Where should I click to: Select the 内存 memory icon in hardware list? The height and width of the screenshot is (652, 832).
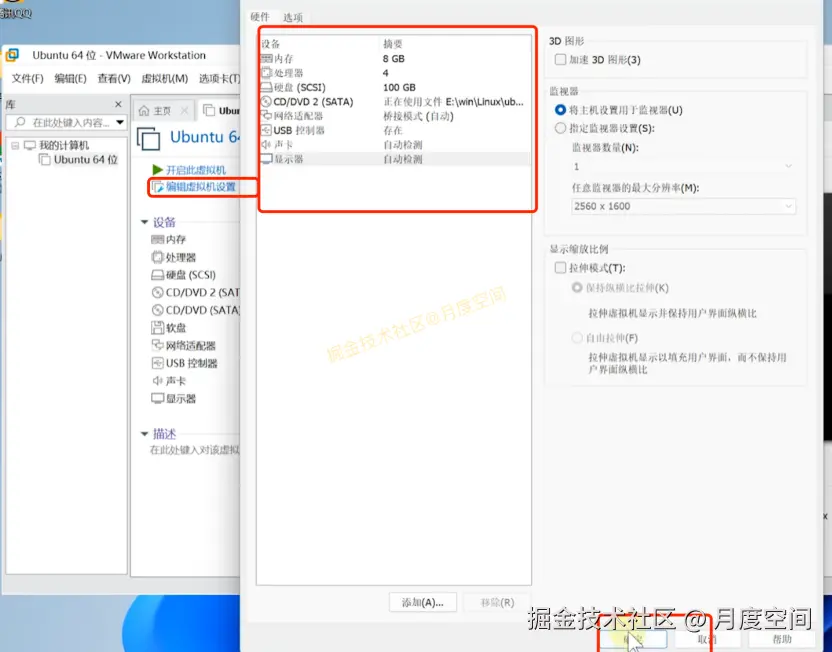click(x=267, y=59)
